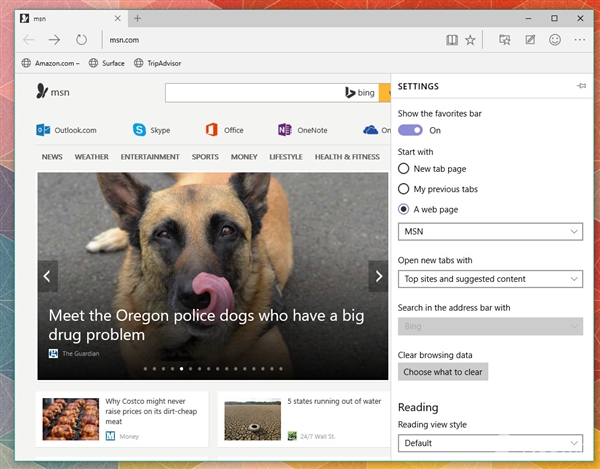Image resolution: width=600 pixels, height=469 pixels.
Task: Open 'Top sites and suggested content' dropdown
Action: click(490, 279)
